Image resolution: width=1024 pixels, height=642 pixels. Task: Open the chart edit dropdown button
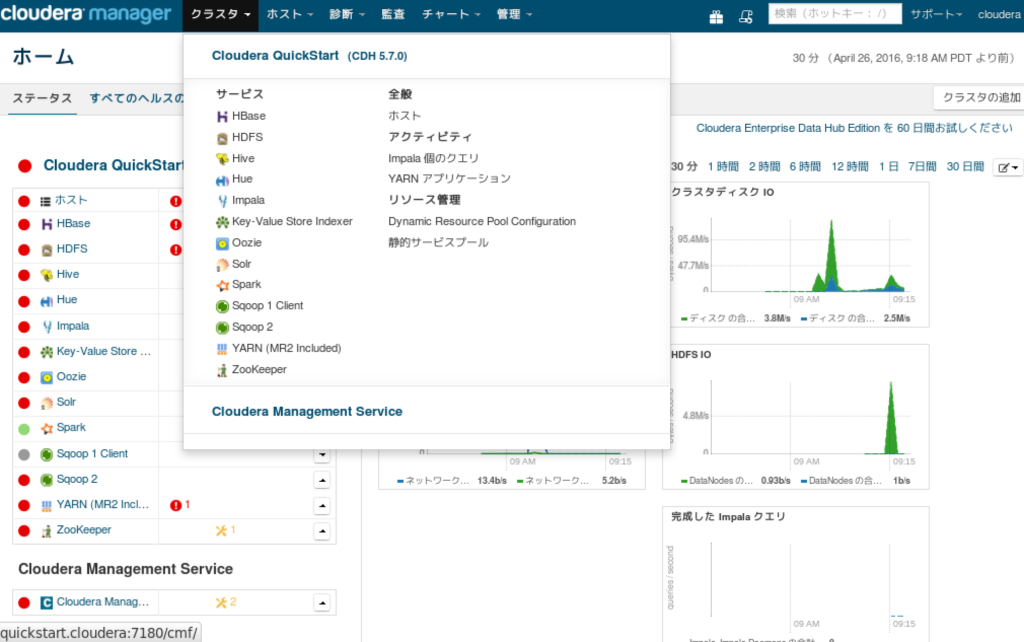coord(1008,168)
